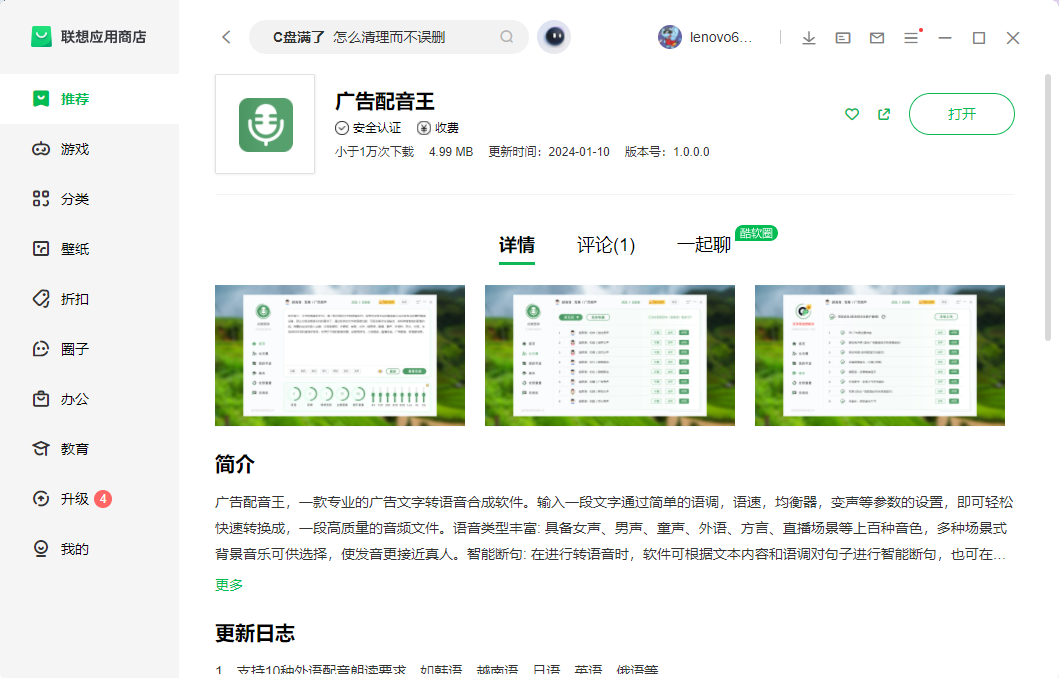The height and width of the screenshot is (678, 1059).
Task: Click the app title 广告配音王
Action: (x=385, y=101)
